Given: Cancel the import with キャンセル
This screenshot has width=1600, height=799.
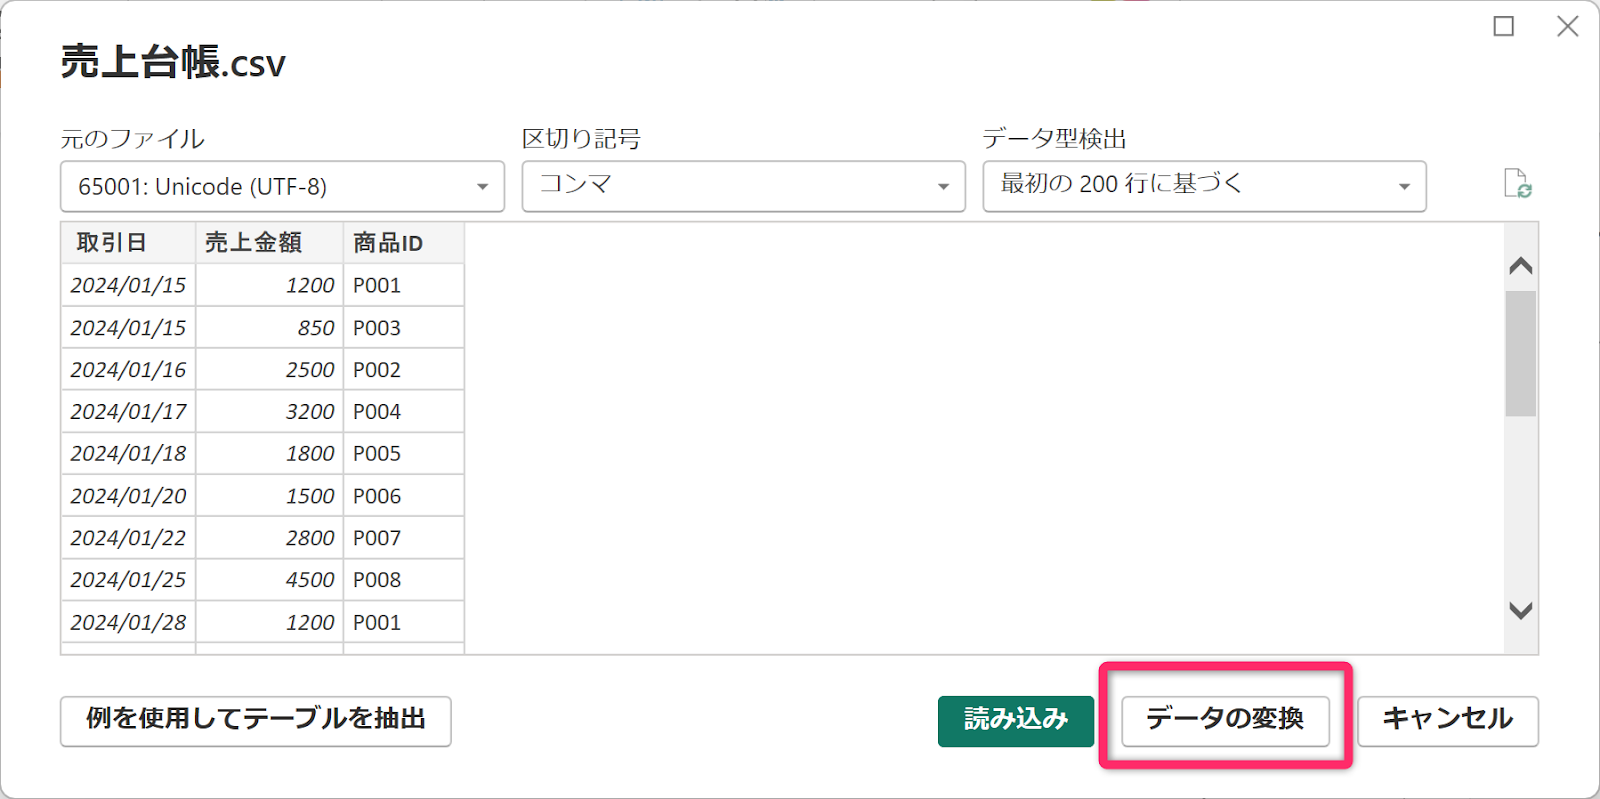Looking at the screenshot, I should pos(1447,721).
